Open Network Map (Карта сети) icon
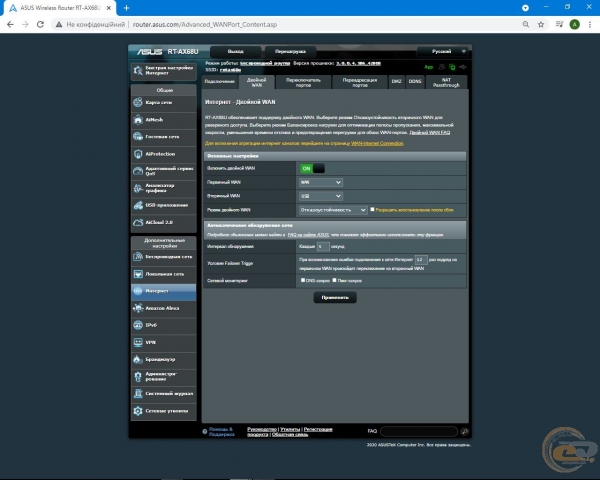600x480 pixels. [138, 102]
